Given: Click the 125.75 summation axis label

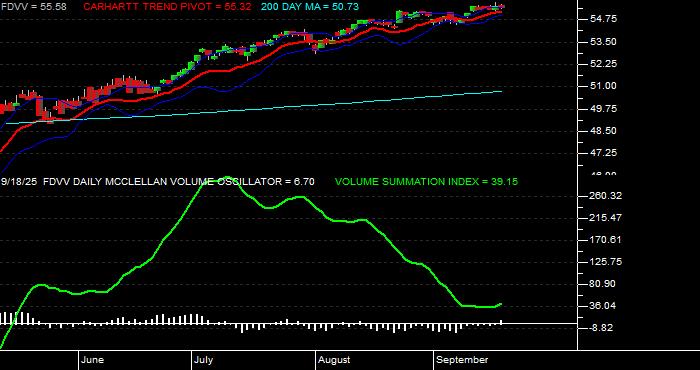Looking at the screenshot, I should [x=605, y=262].
